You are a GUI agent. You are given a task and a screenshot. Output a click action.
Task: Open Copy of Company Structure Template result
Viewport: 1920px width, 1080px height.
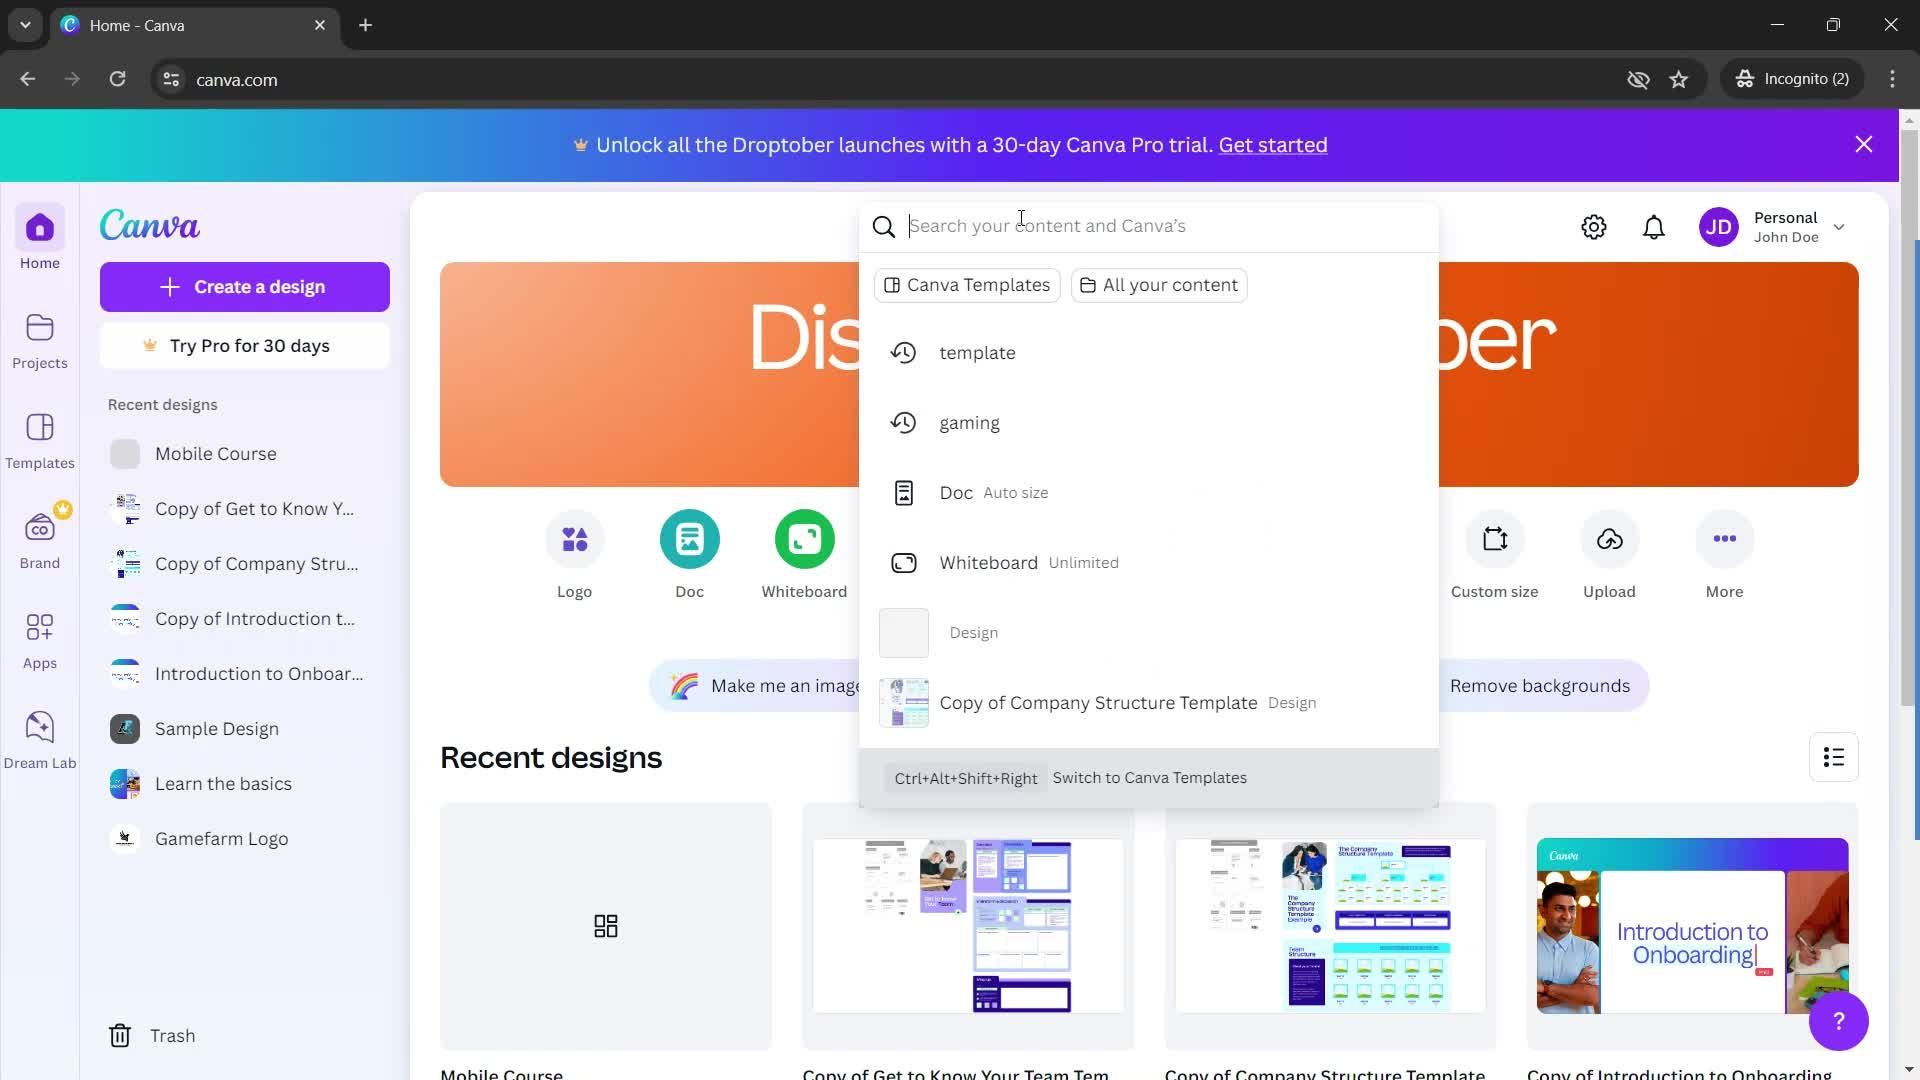[1149, 703]
